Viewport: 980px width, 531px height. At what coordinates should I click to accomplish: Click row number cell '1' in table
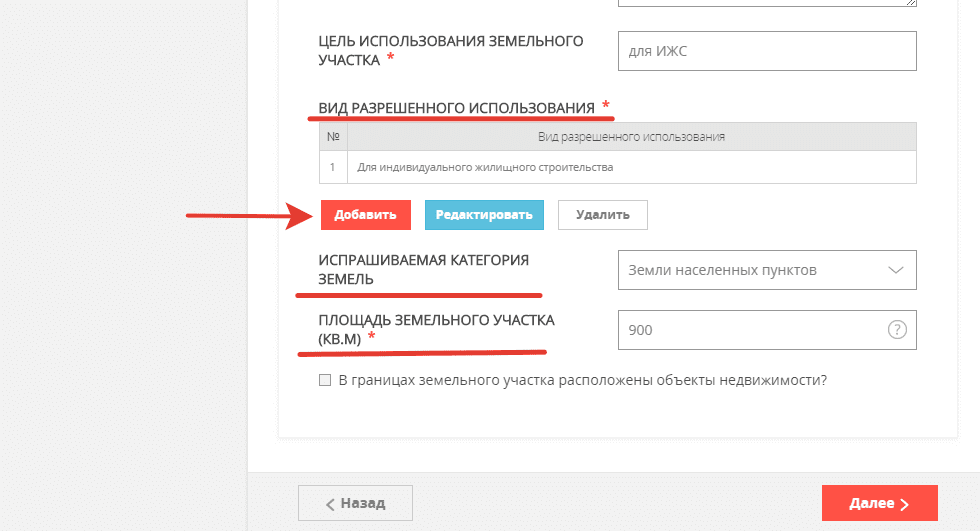[333, 167]
